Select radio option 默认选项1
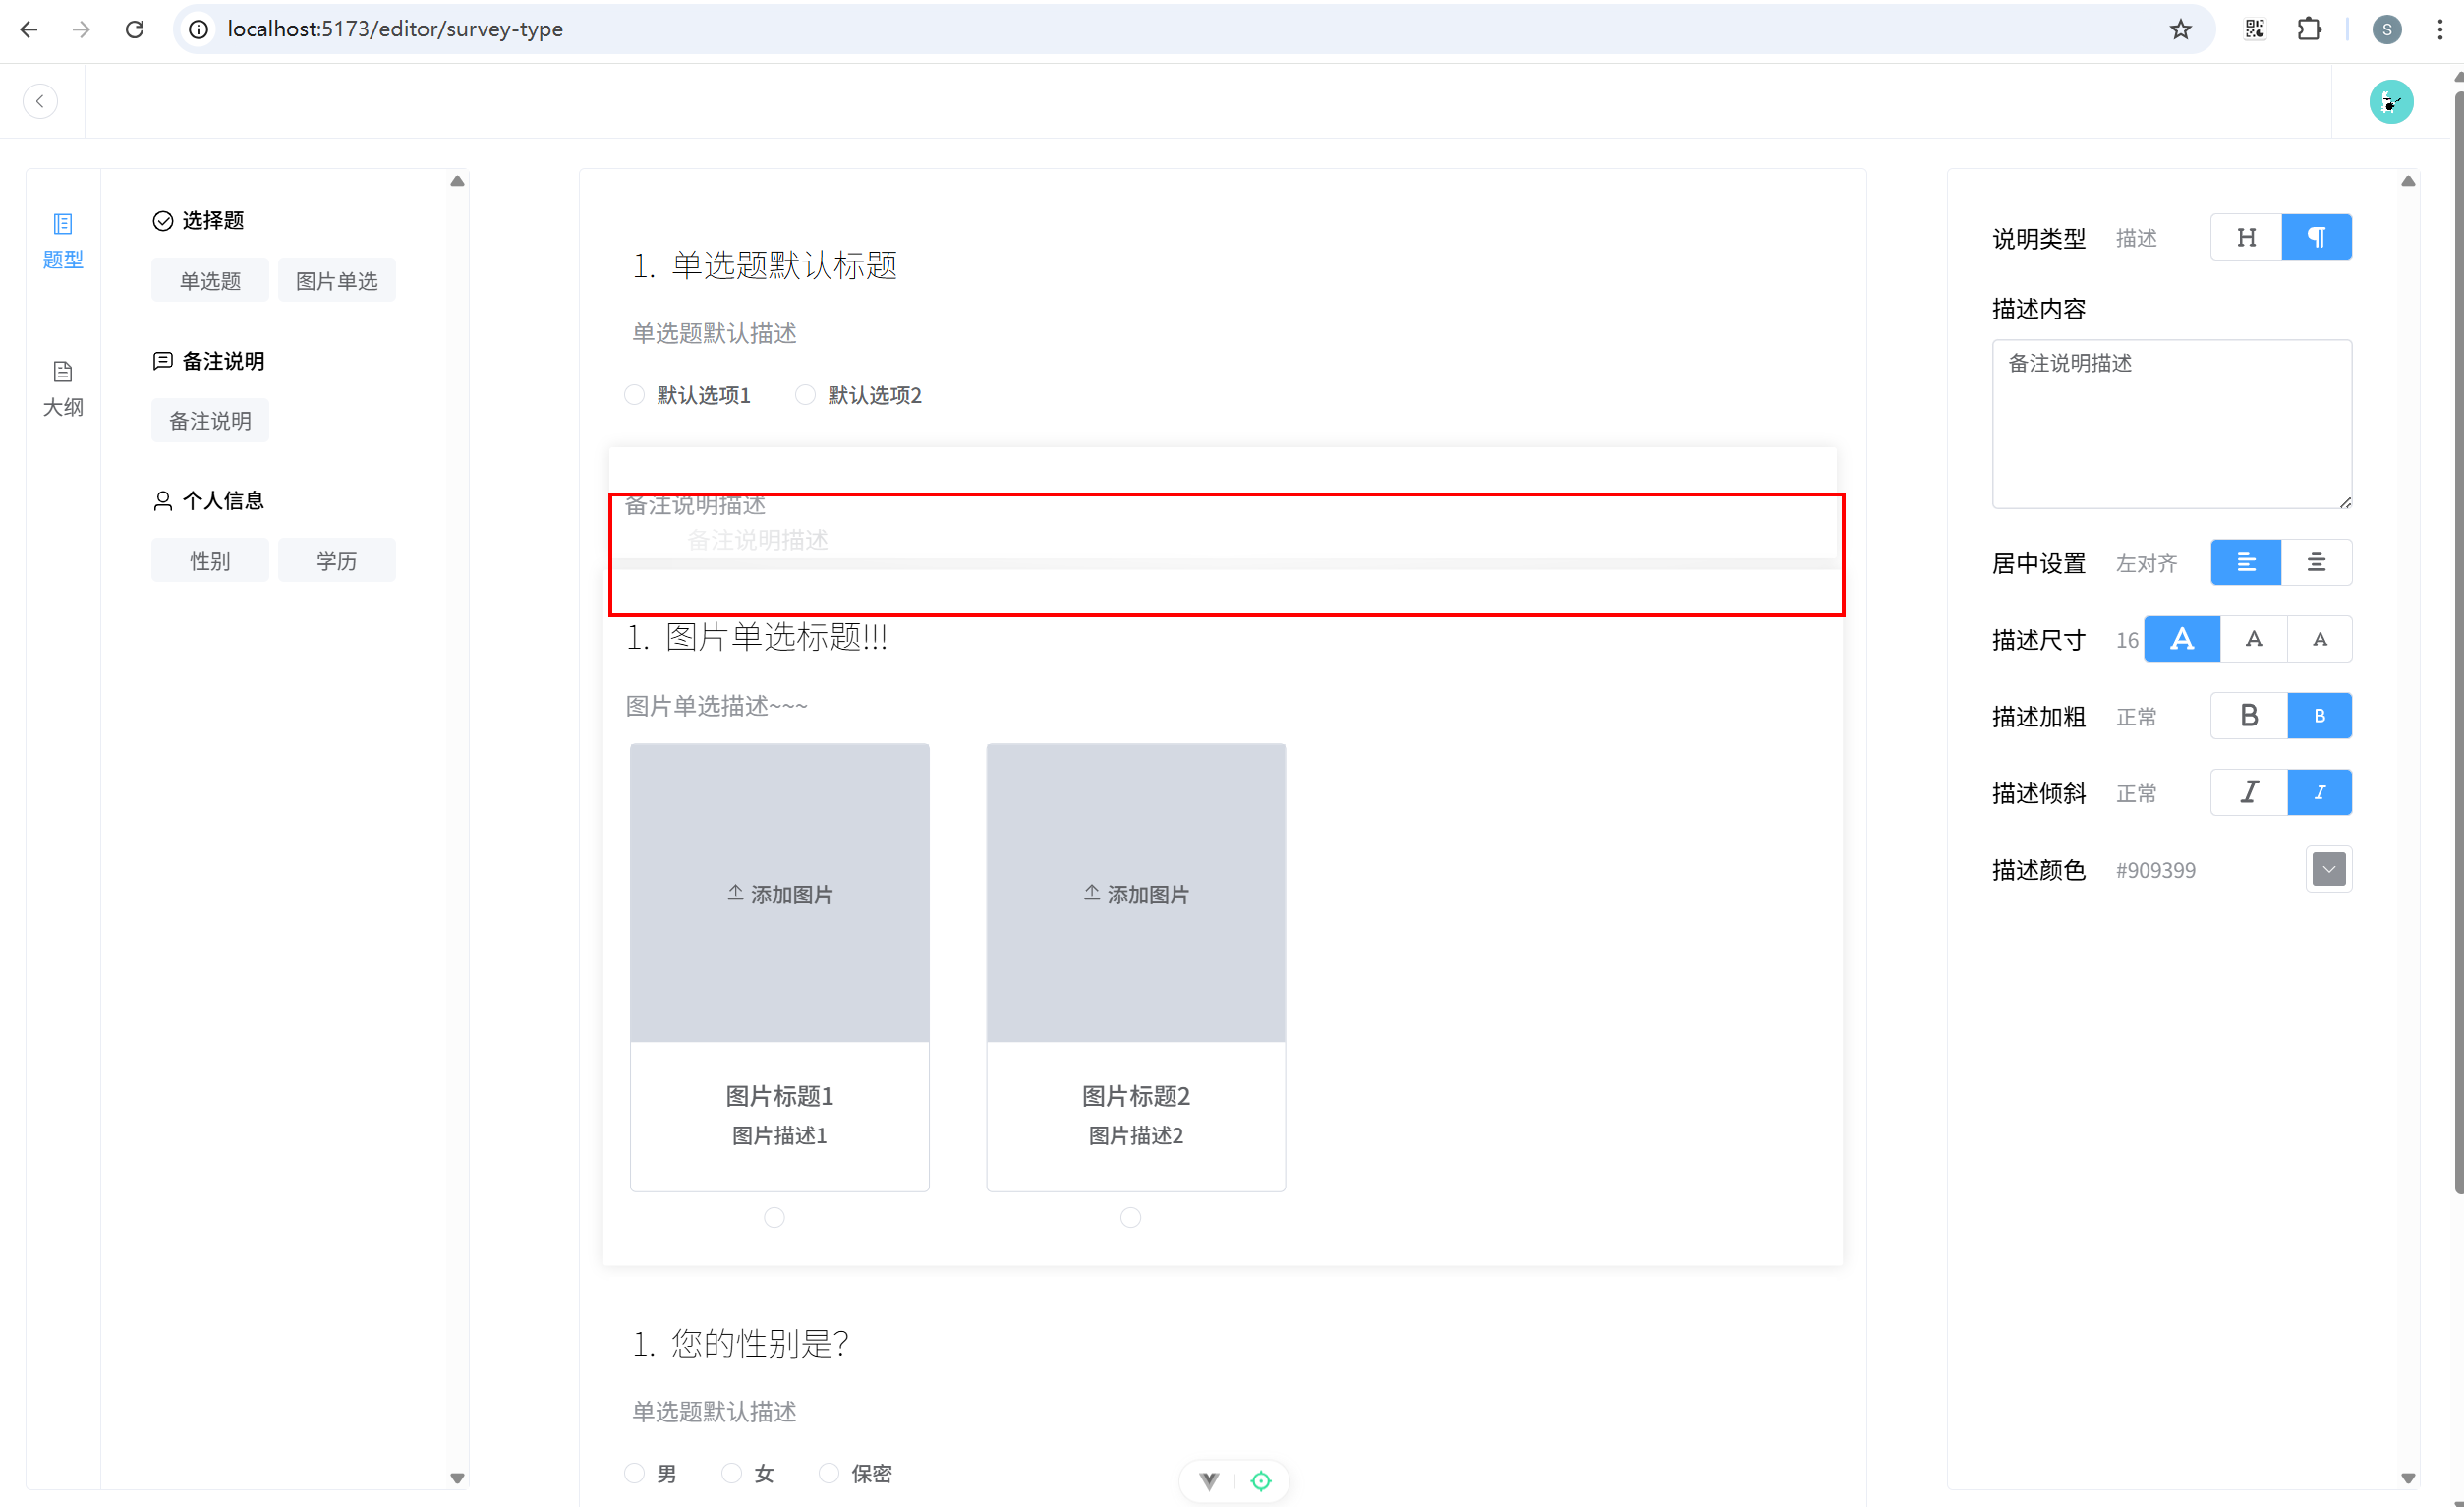 click(x=634, y=395)
